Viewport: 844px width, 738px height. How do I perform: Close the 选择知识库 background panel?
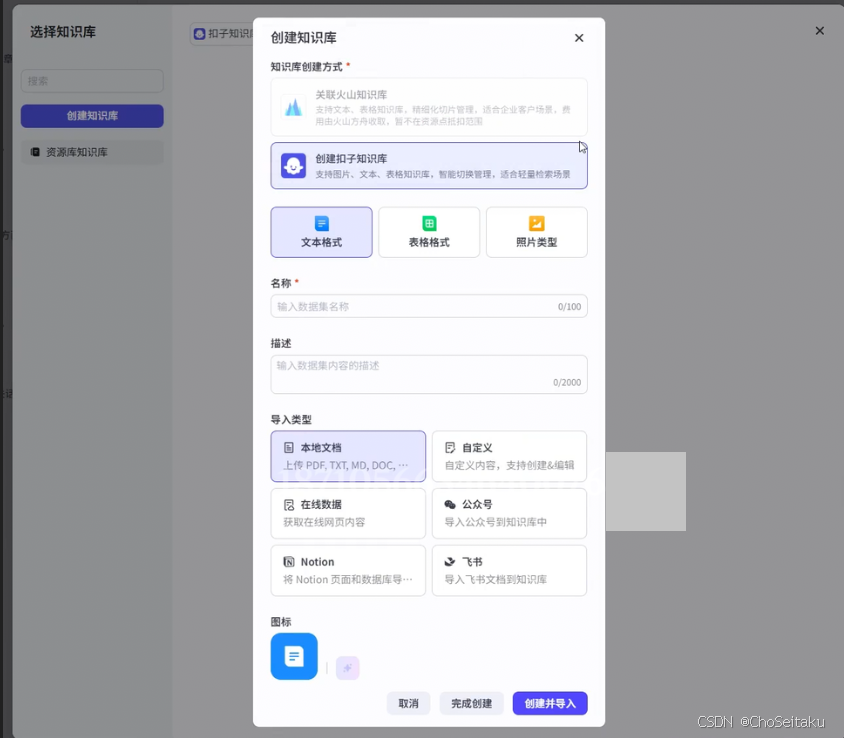coord(819,31)
